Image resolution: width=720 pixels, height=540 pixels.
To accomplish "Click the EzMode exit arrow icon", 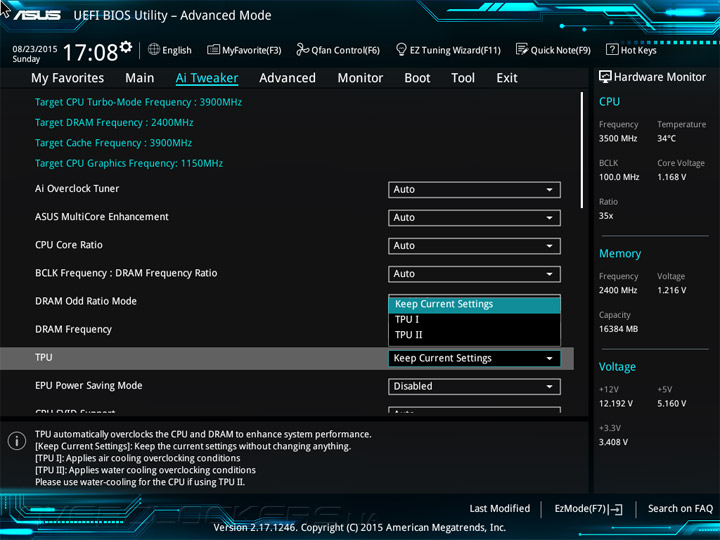I will (616, 509).
